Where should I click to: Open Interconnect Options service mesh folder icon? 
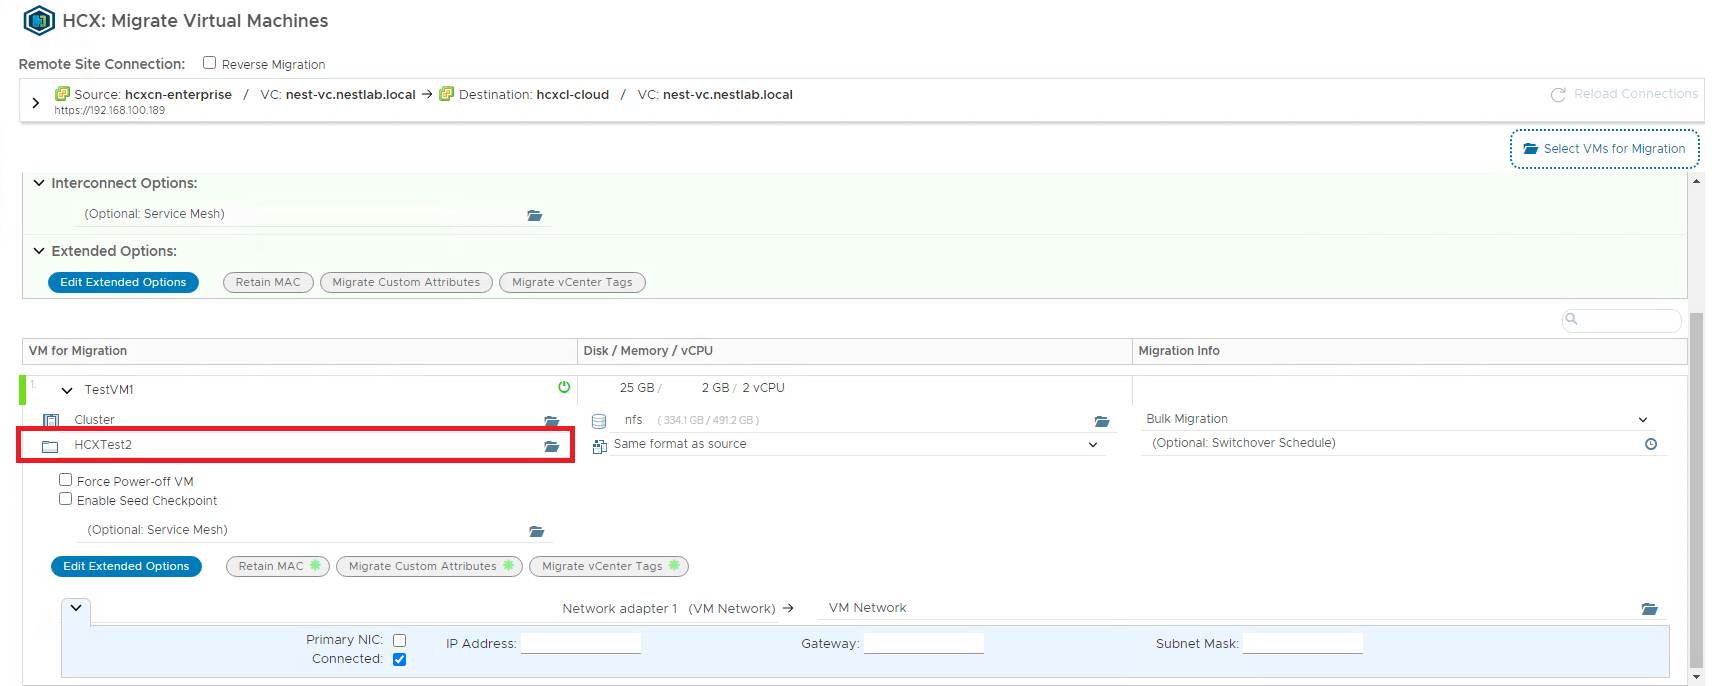tap(535, 215)
